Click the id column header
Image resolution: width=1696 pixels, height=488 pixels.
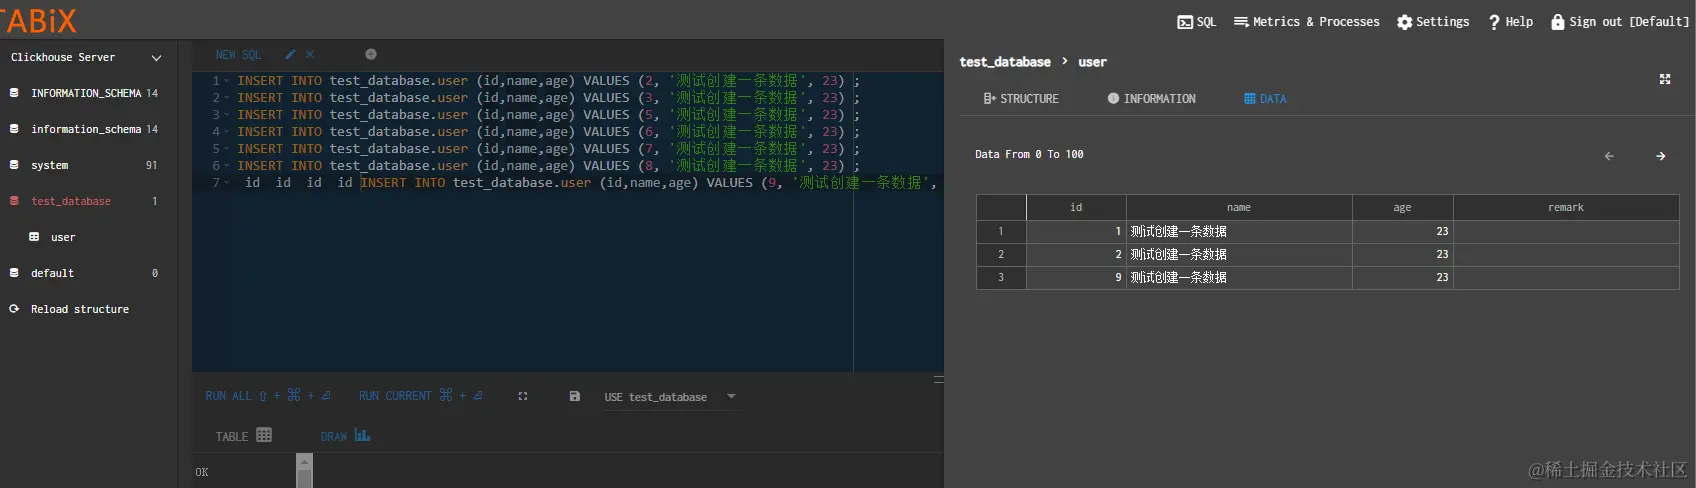tap(1076, 208)
